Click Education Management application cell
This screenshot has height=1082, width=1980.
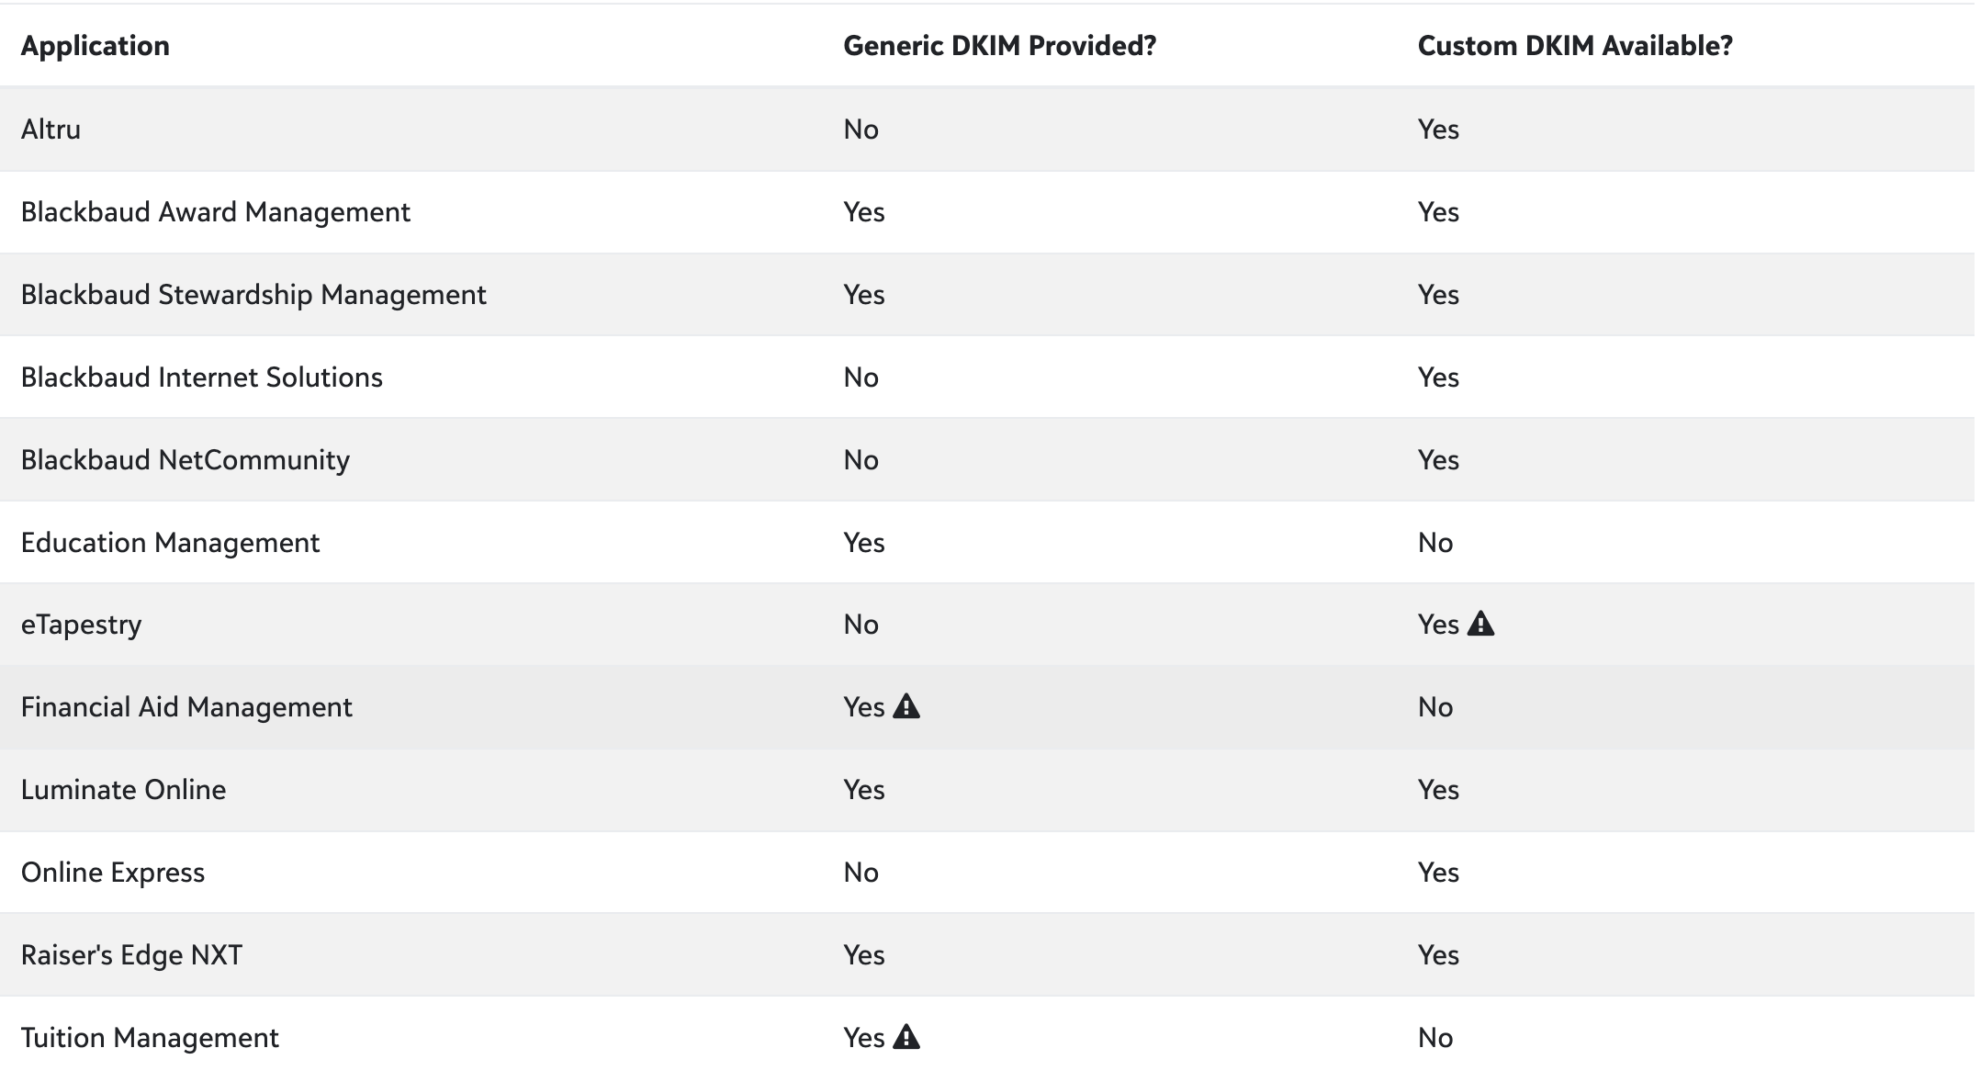[170, 542]
